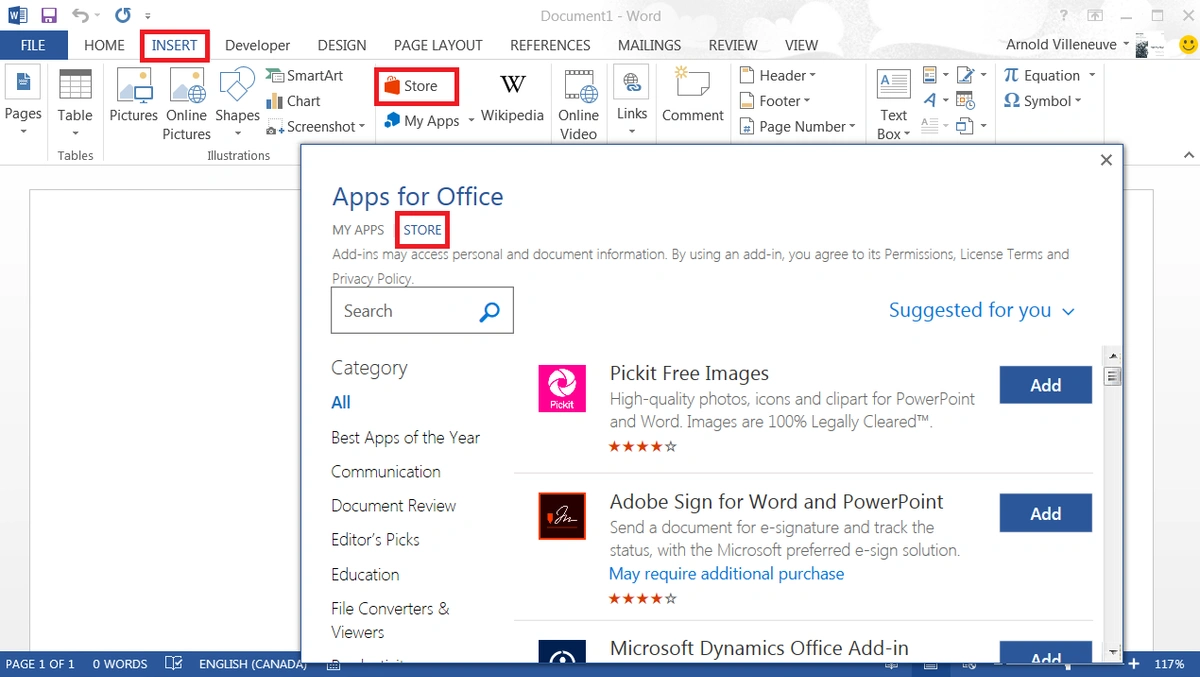The image size is (1200, 677).
Task: Open the Header dropdown
Action: [777, 75]
